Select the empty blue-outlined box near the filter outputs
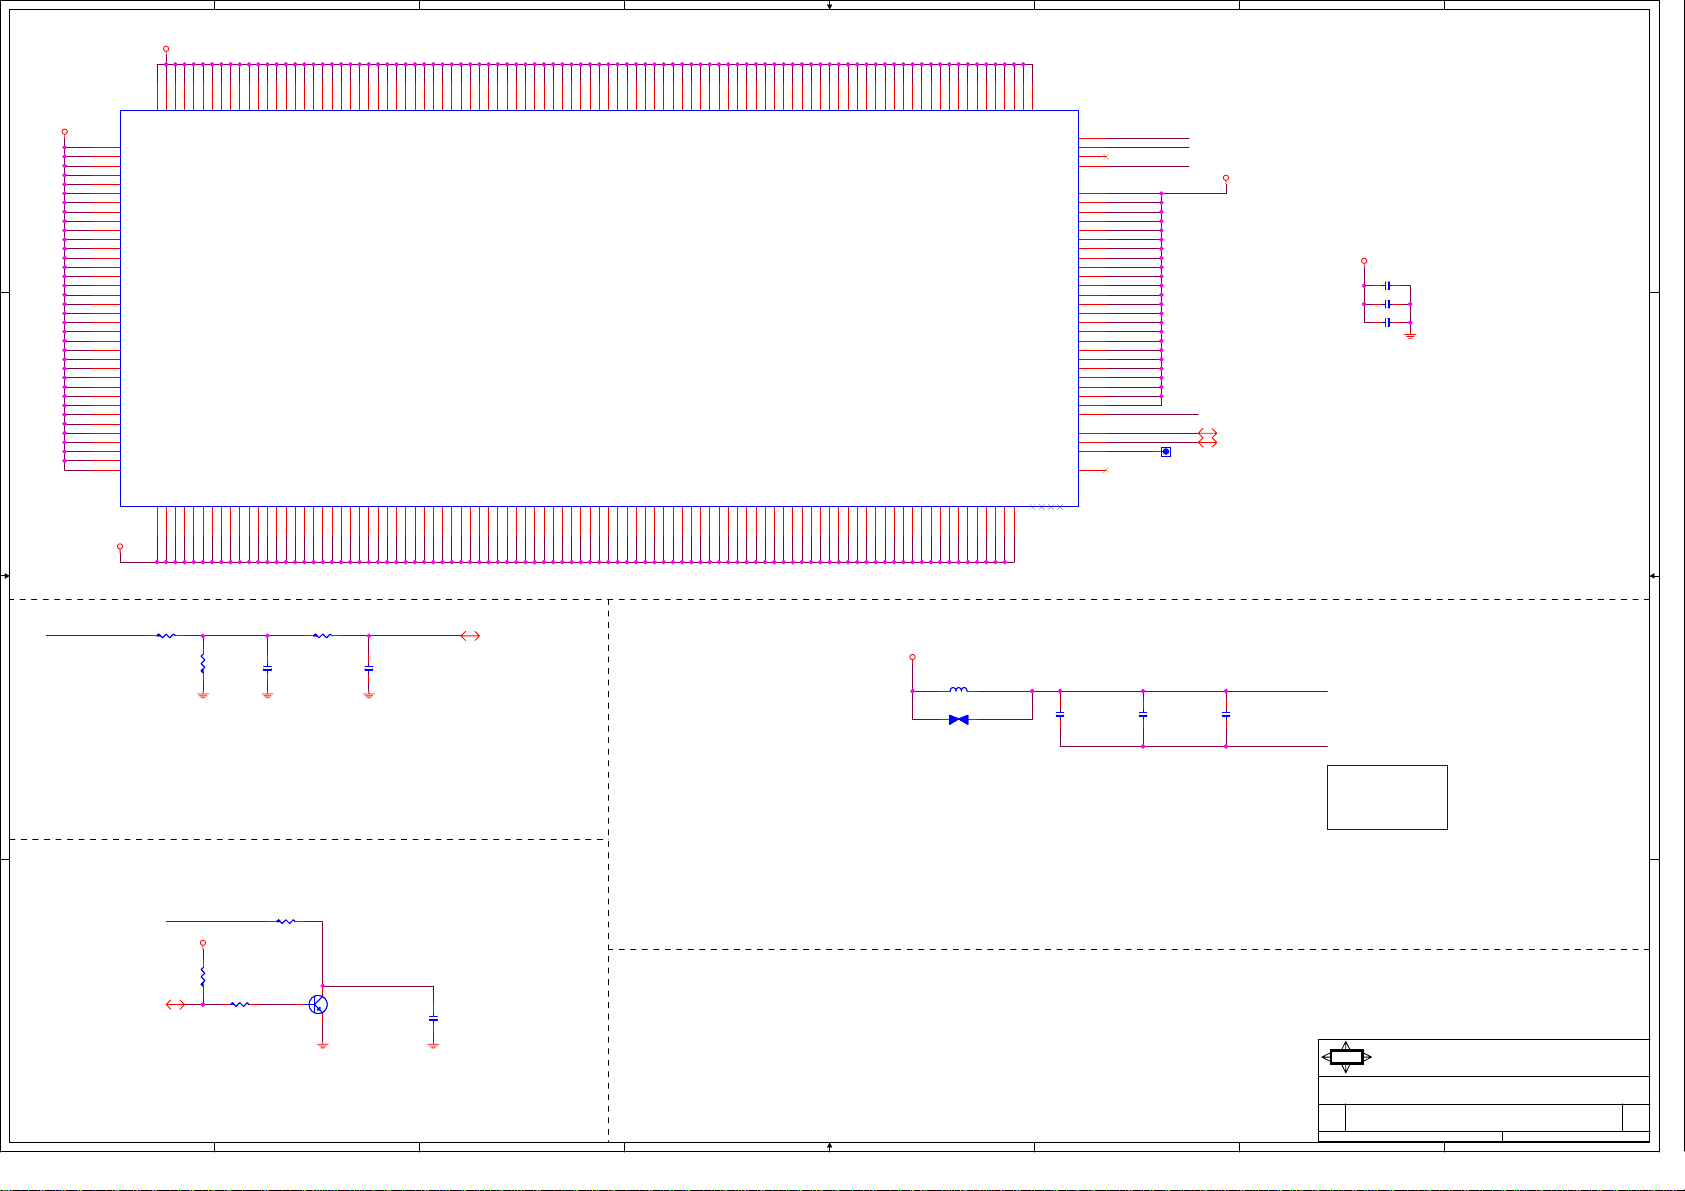Image resolution: width=1685 pixels, height=1191 pixels. [x=1387, y=797]
